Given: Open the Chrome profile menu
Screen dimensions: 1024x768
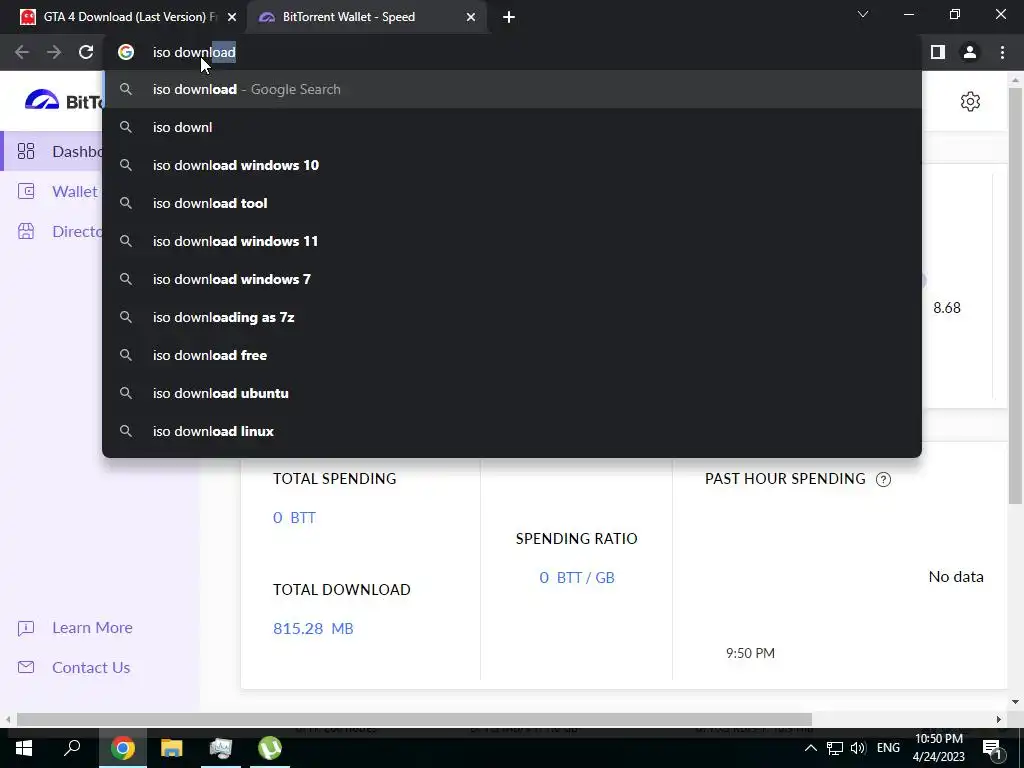Looking at the screenshot, I should pyautogui.click(x=970, y=52).
